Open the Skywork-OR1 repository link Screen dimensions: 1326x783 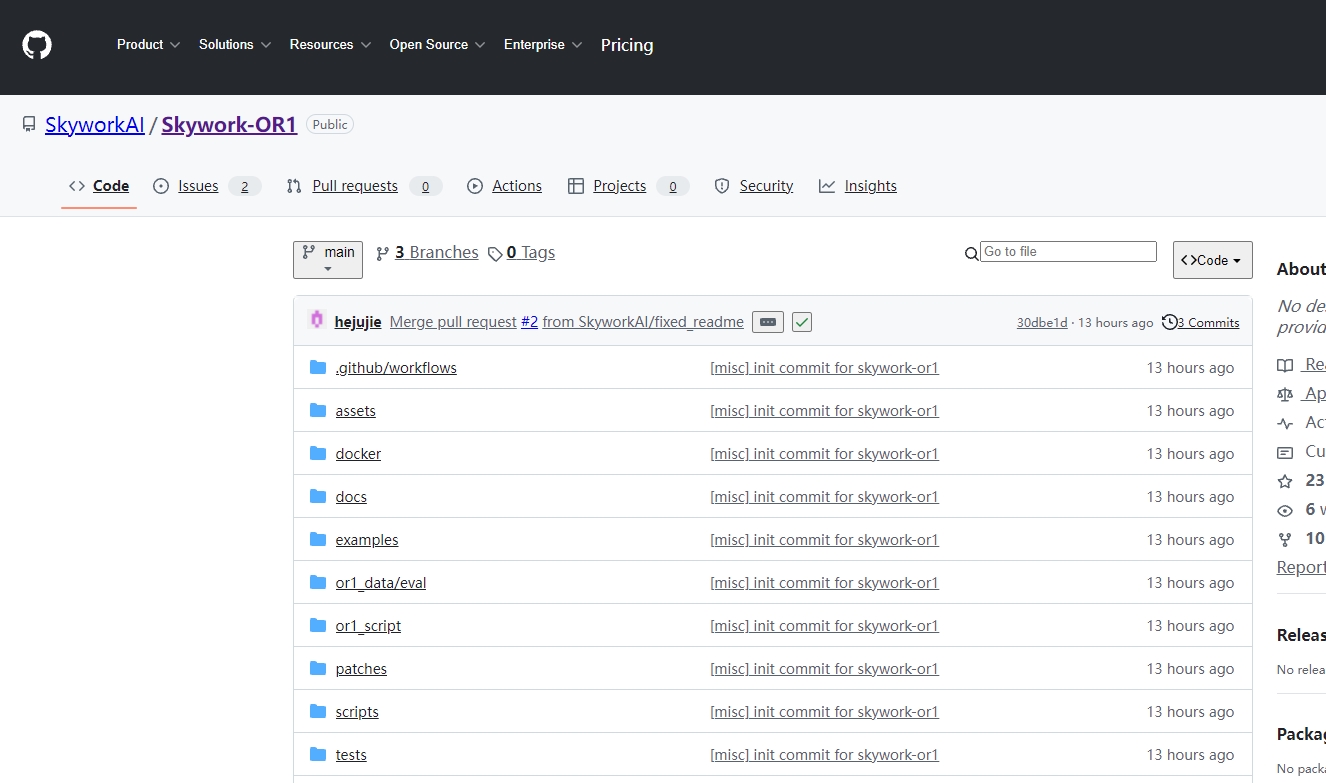click(x=229, y=125)
